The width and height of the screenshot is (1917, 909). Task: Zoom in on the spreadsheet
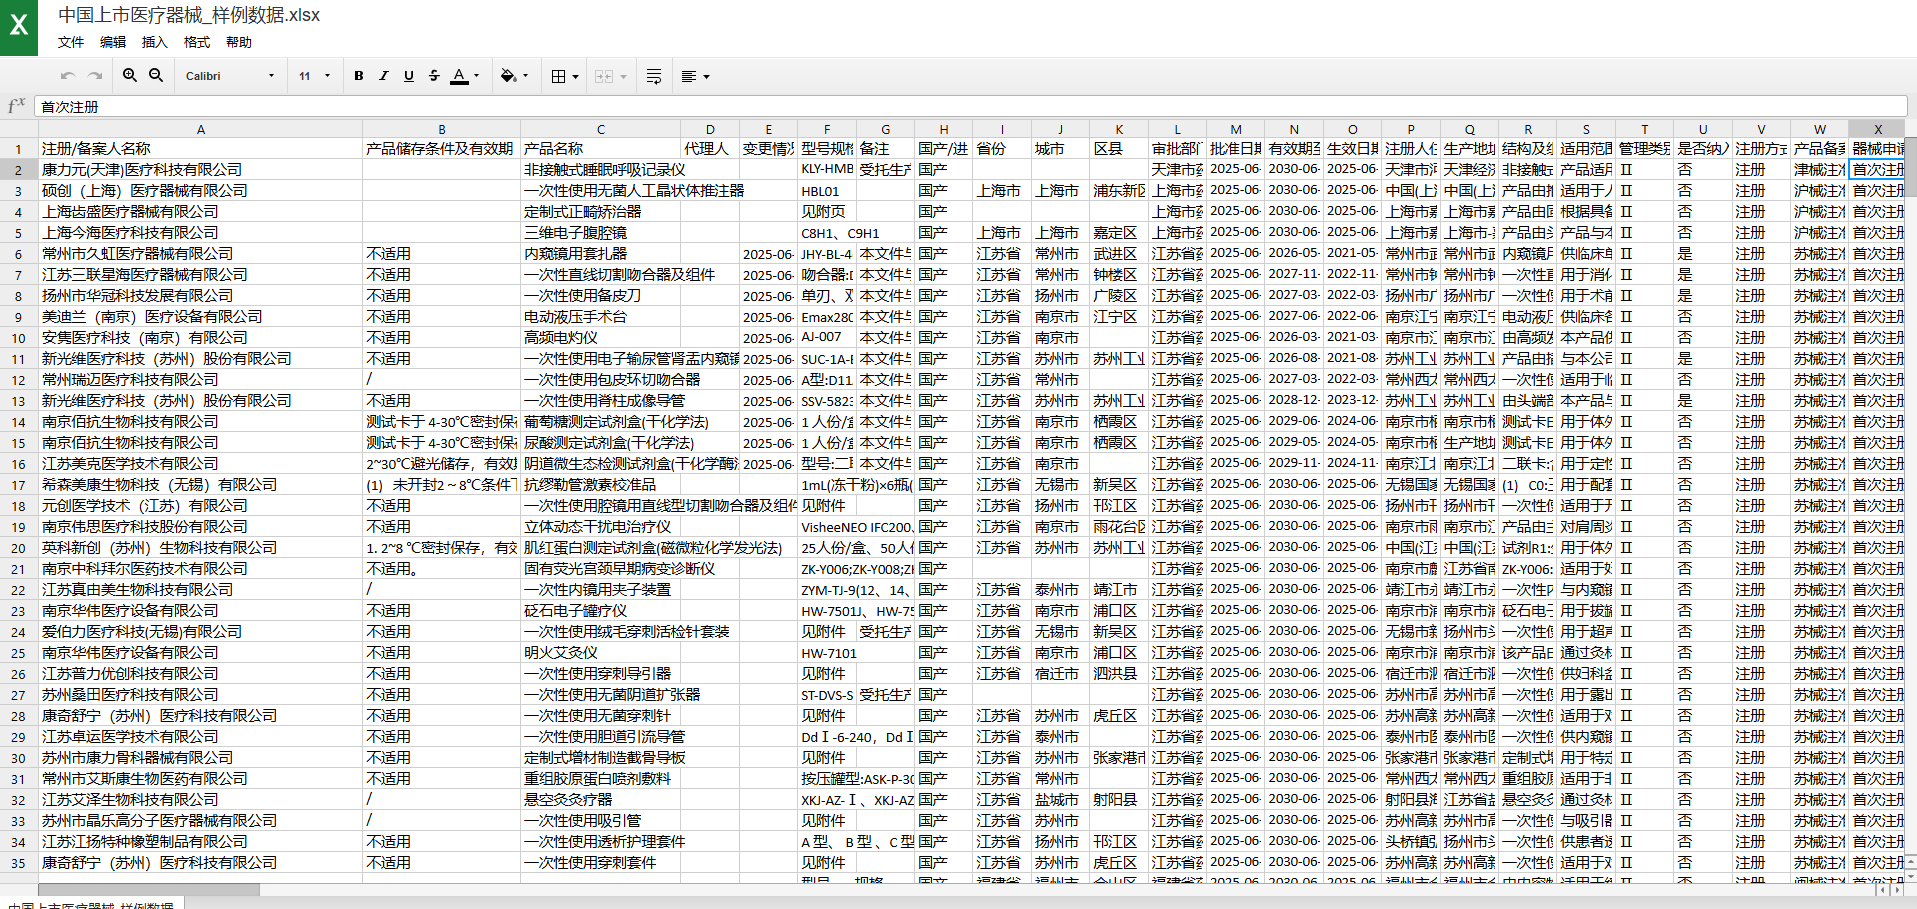click(130, 75)
